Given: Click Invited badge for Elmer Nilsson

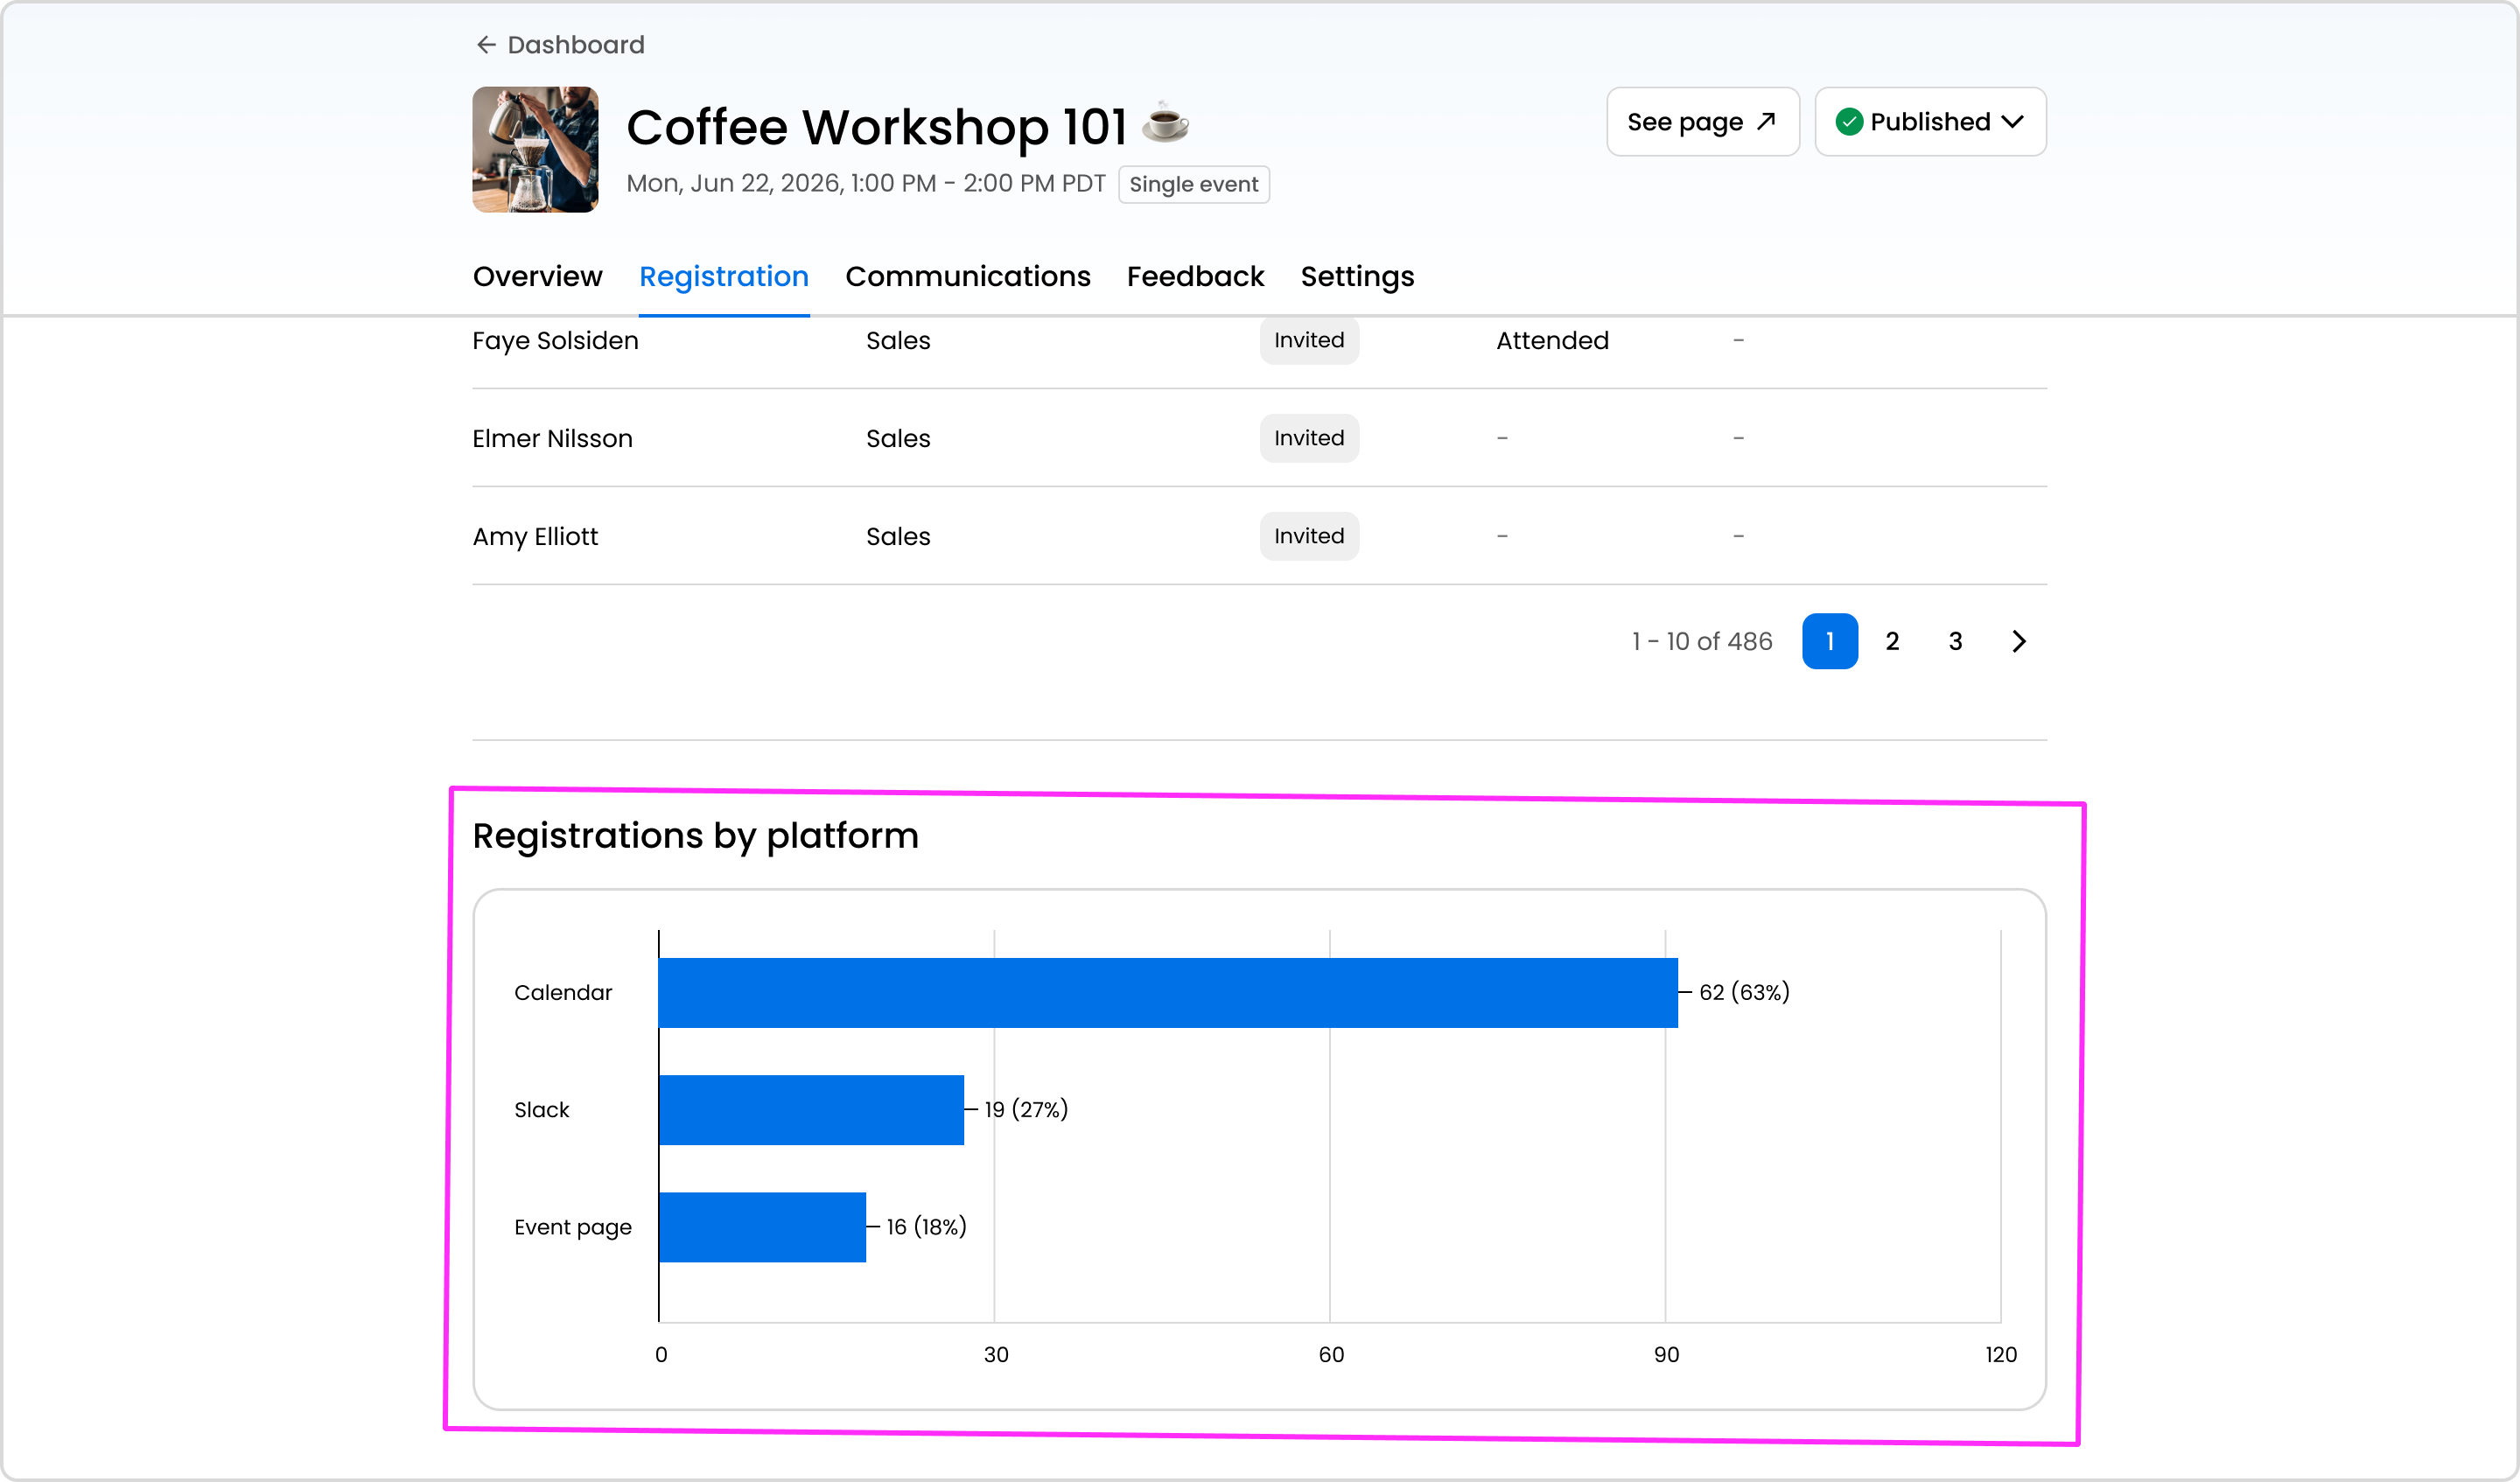Looking at the screenshot, I should tap(1308, 438).
